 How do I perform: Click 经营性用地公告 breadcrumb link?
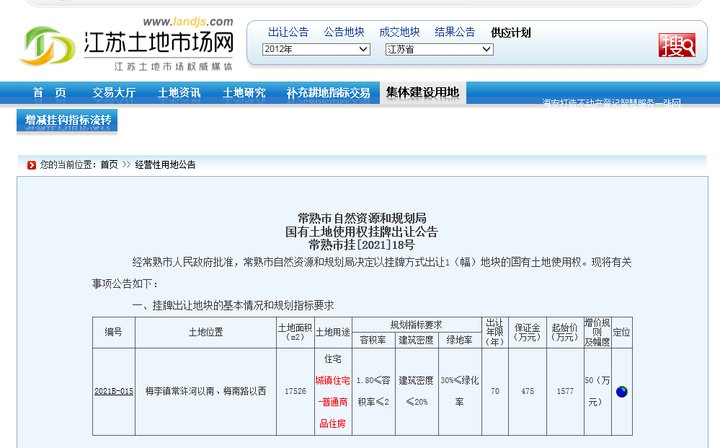165,165
